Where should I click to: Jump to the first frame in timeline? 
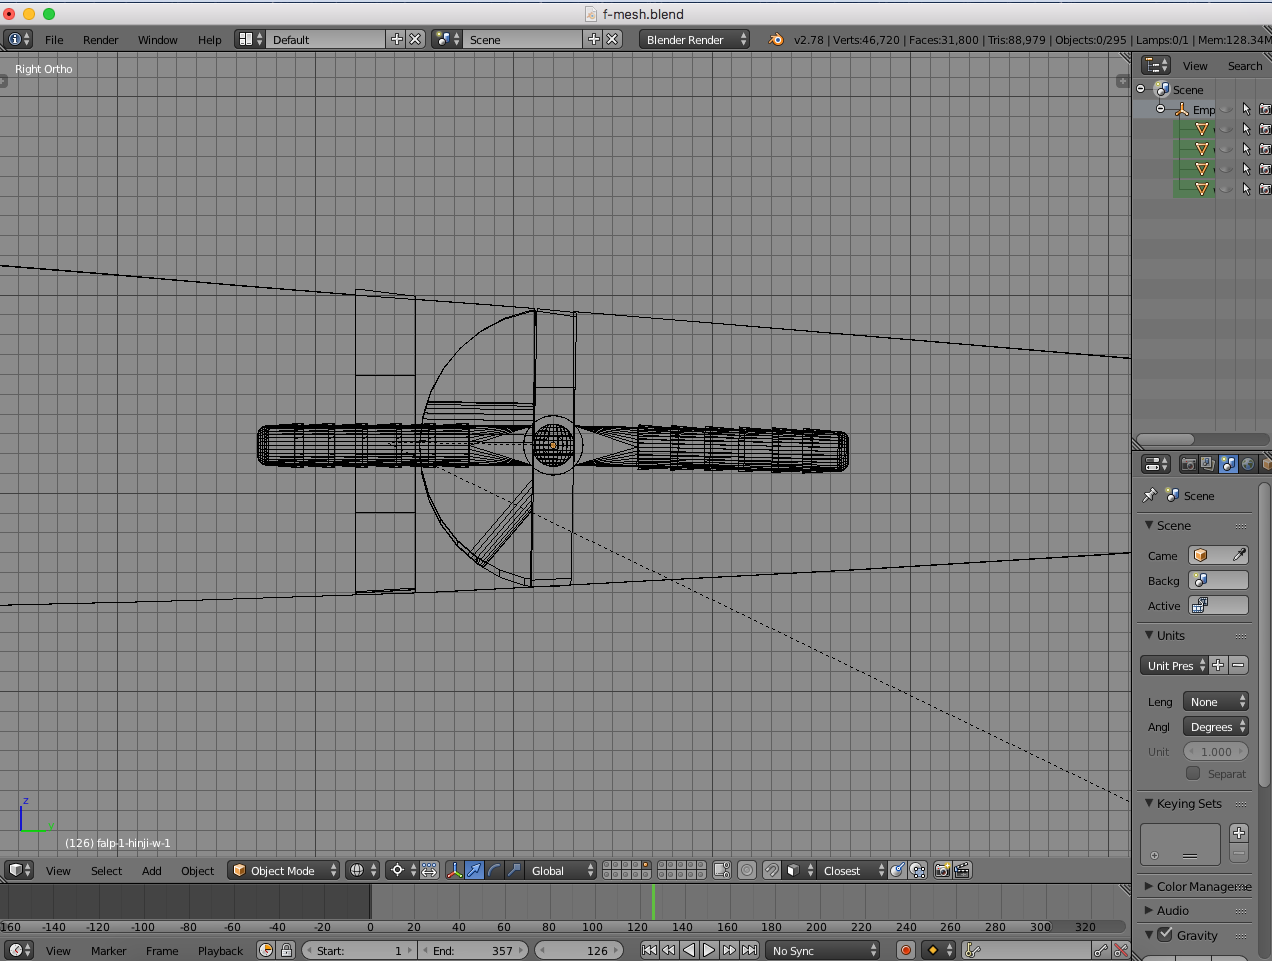pos(649,950)
